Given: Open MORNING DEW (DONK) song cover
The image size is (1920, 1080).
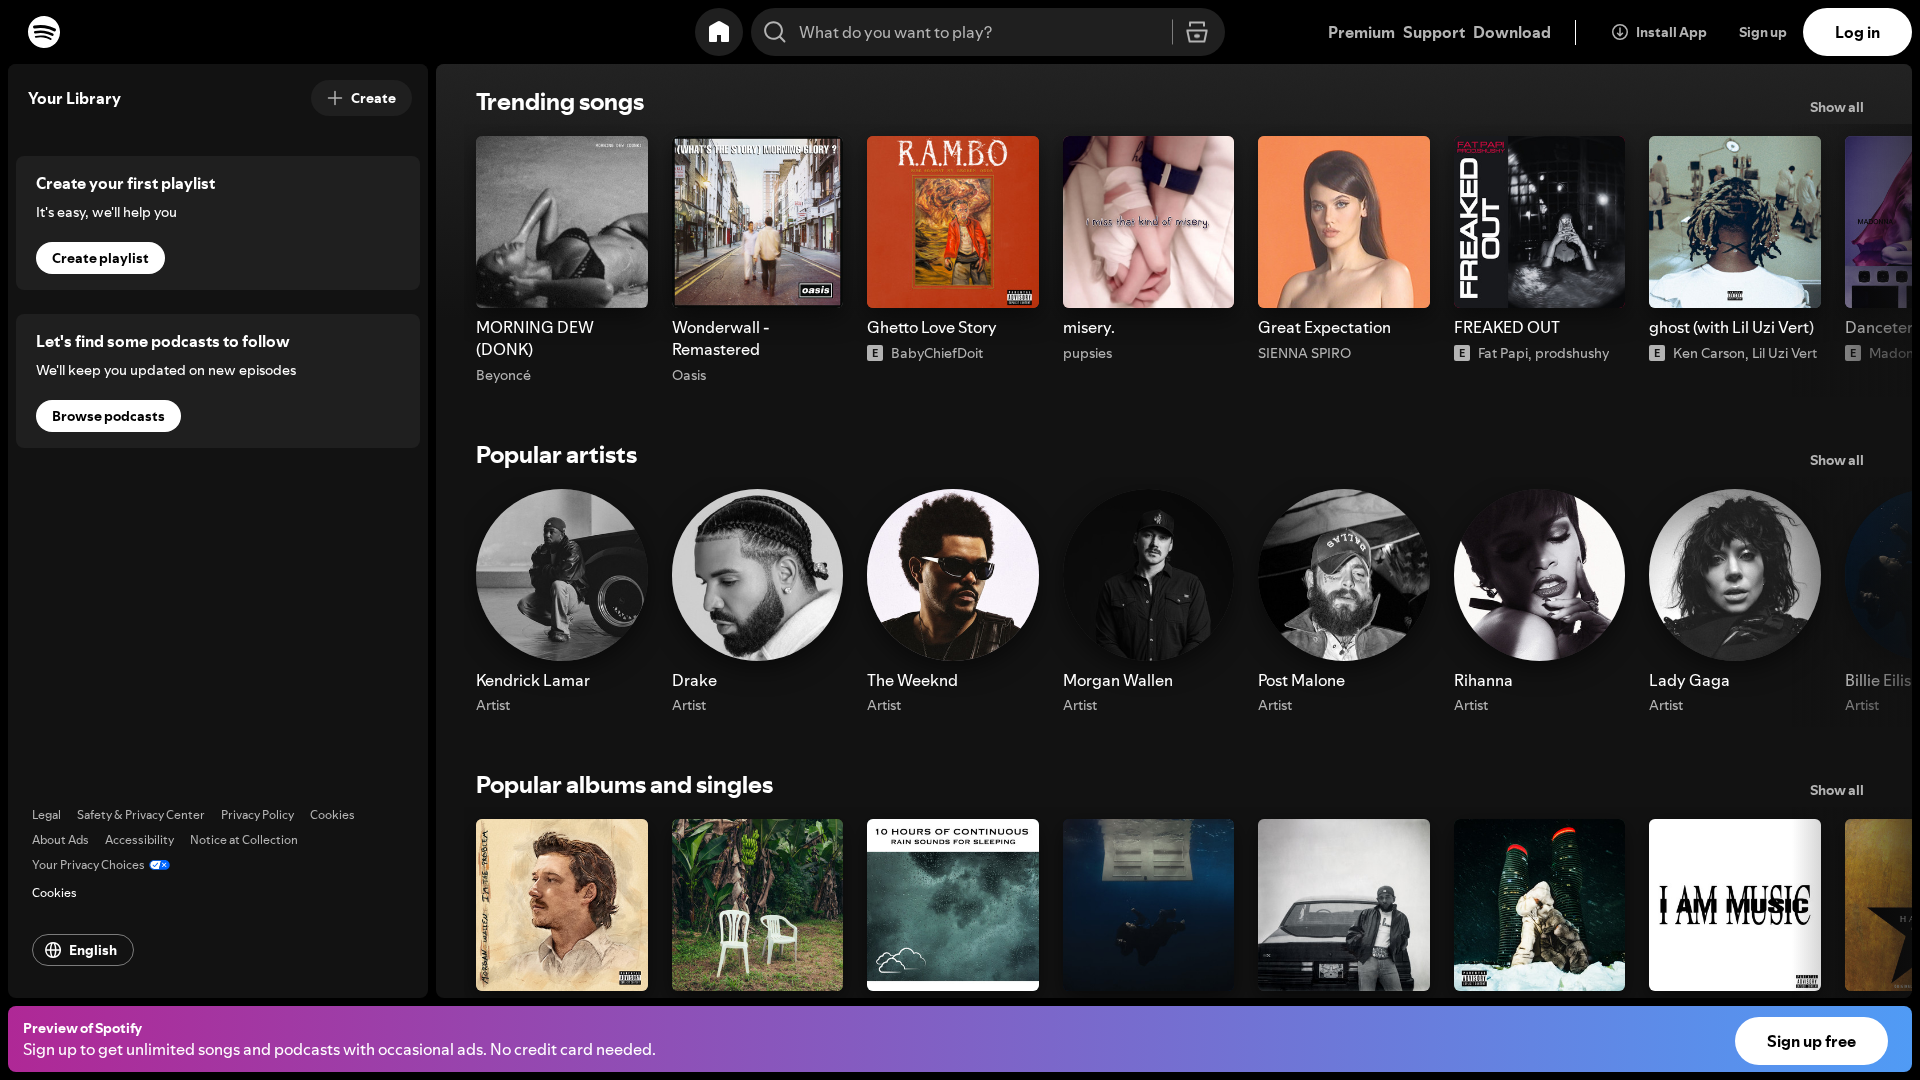Looking at the screenshot, I should 562,222.
